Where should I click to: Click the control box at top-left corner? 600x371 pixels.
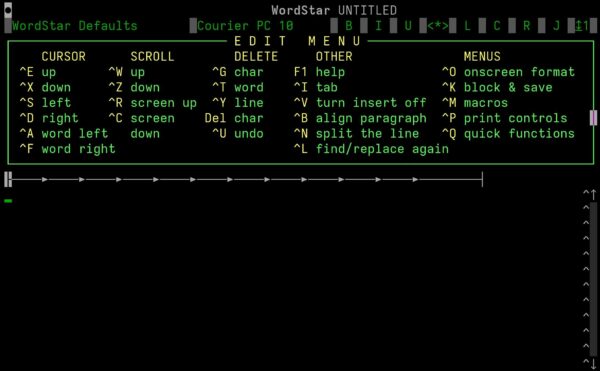click(8, 10)
